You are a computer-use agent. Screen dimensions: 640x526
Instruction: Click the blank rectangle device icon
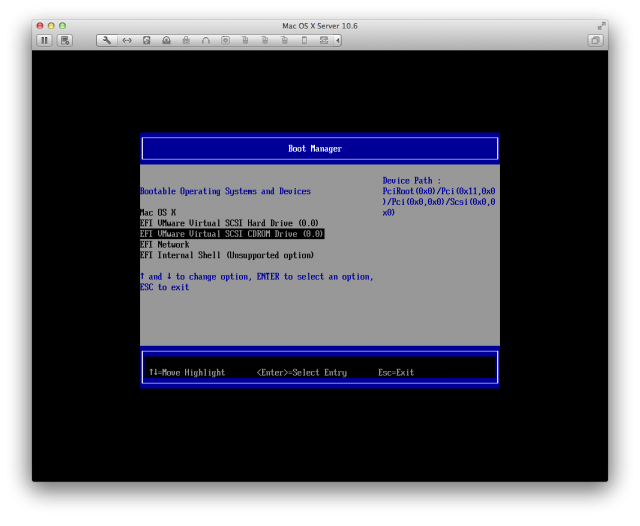304,40
